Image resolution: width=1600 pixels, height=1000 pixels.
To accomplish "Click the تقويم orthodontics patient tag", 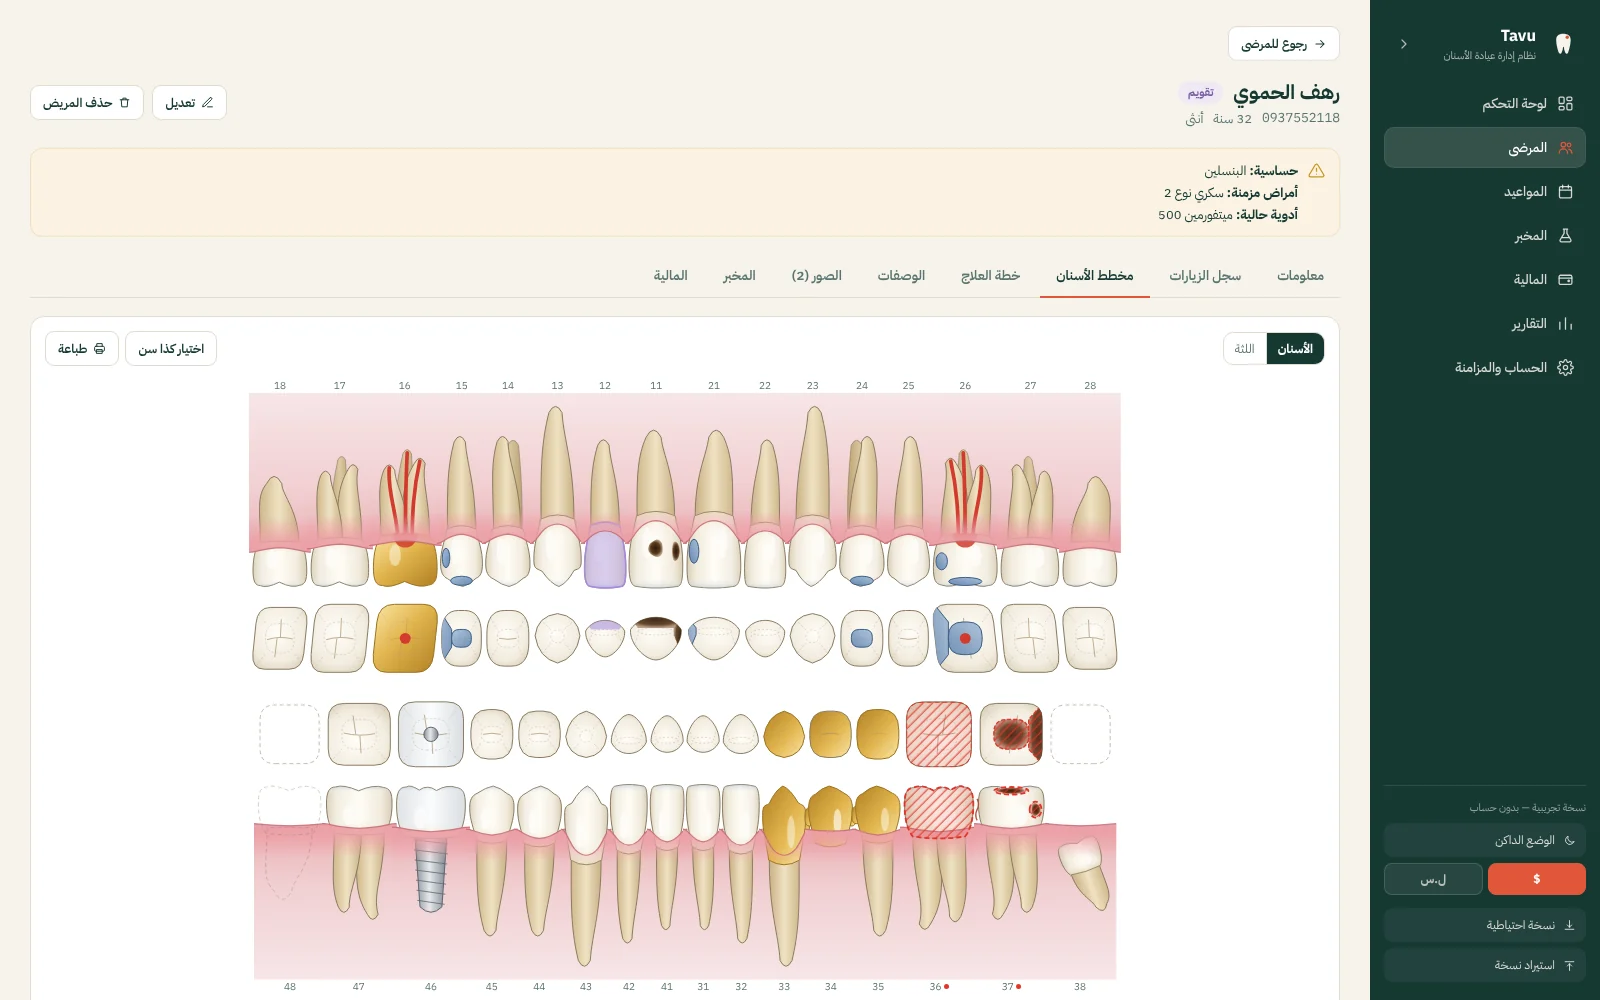I will [x=1200, y=92].
